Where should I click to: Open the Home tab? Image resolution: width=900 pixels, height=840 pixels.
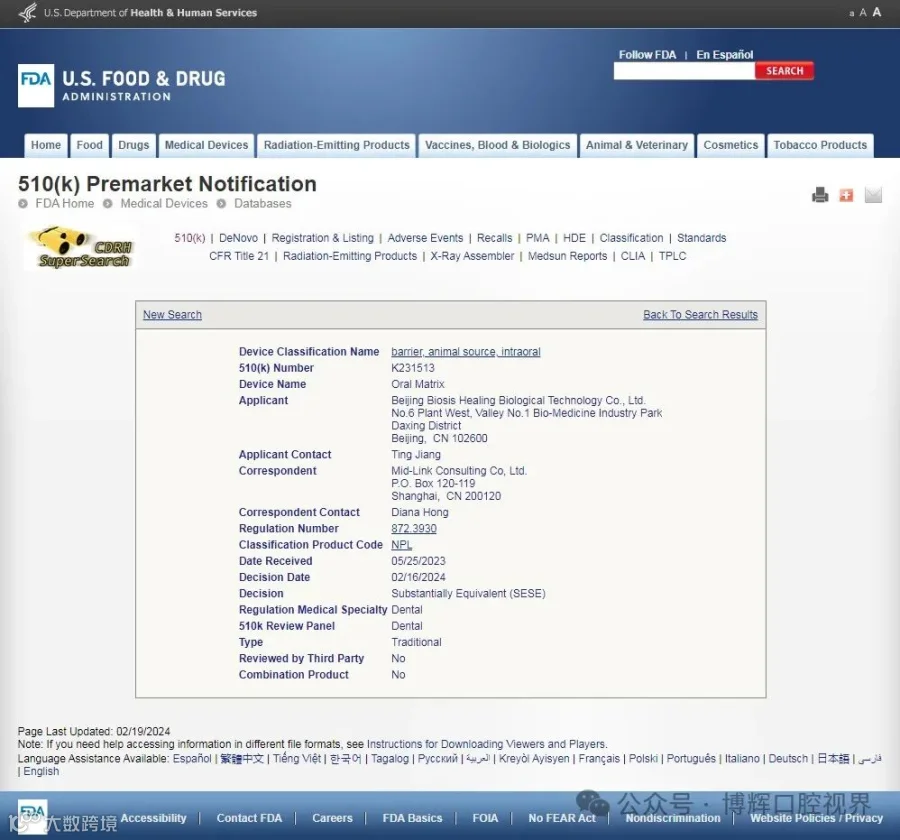[x=46, y=145]
